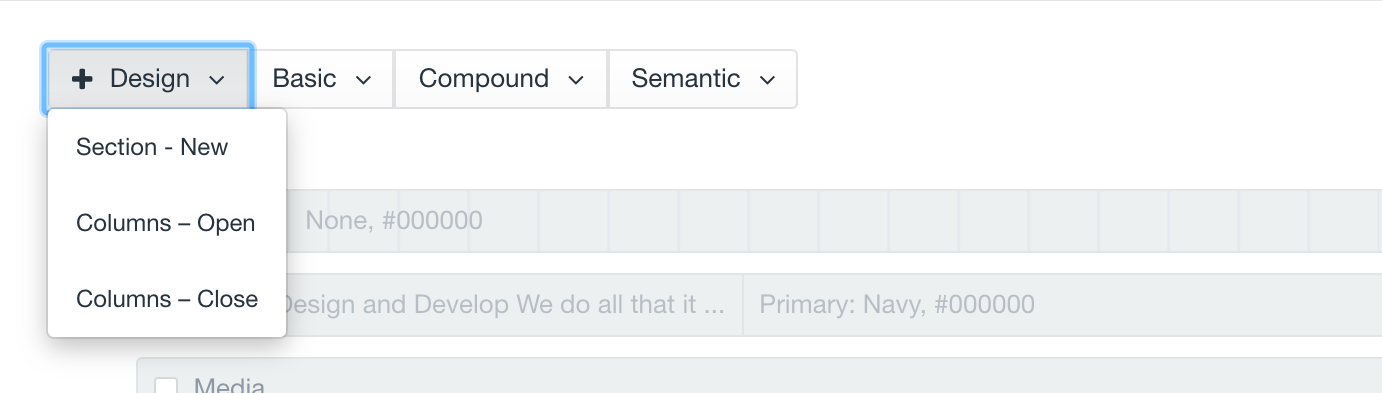The width and height of the screenshot is (1382, 393).
Task: Open the Semantic dropdown menu
Action: point(703,79)
